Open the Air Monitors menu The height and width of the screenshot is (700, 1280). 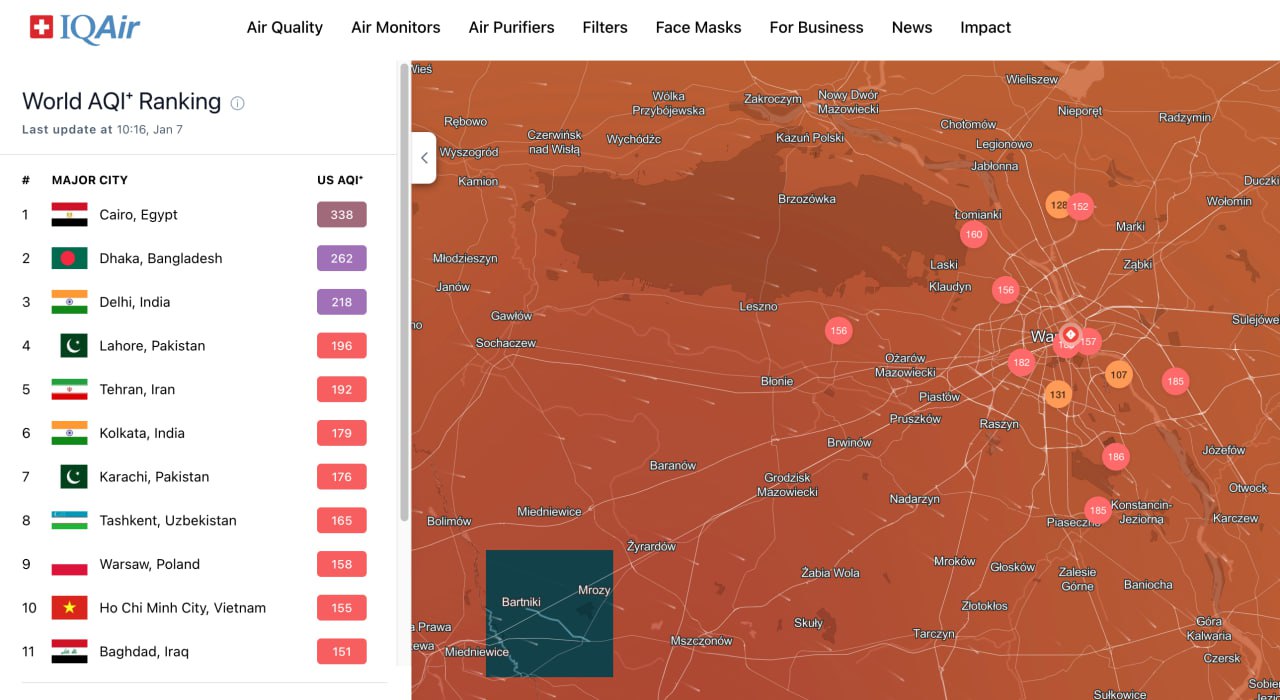coord(396,28)
